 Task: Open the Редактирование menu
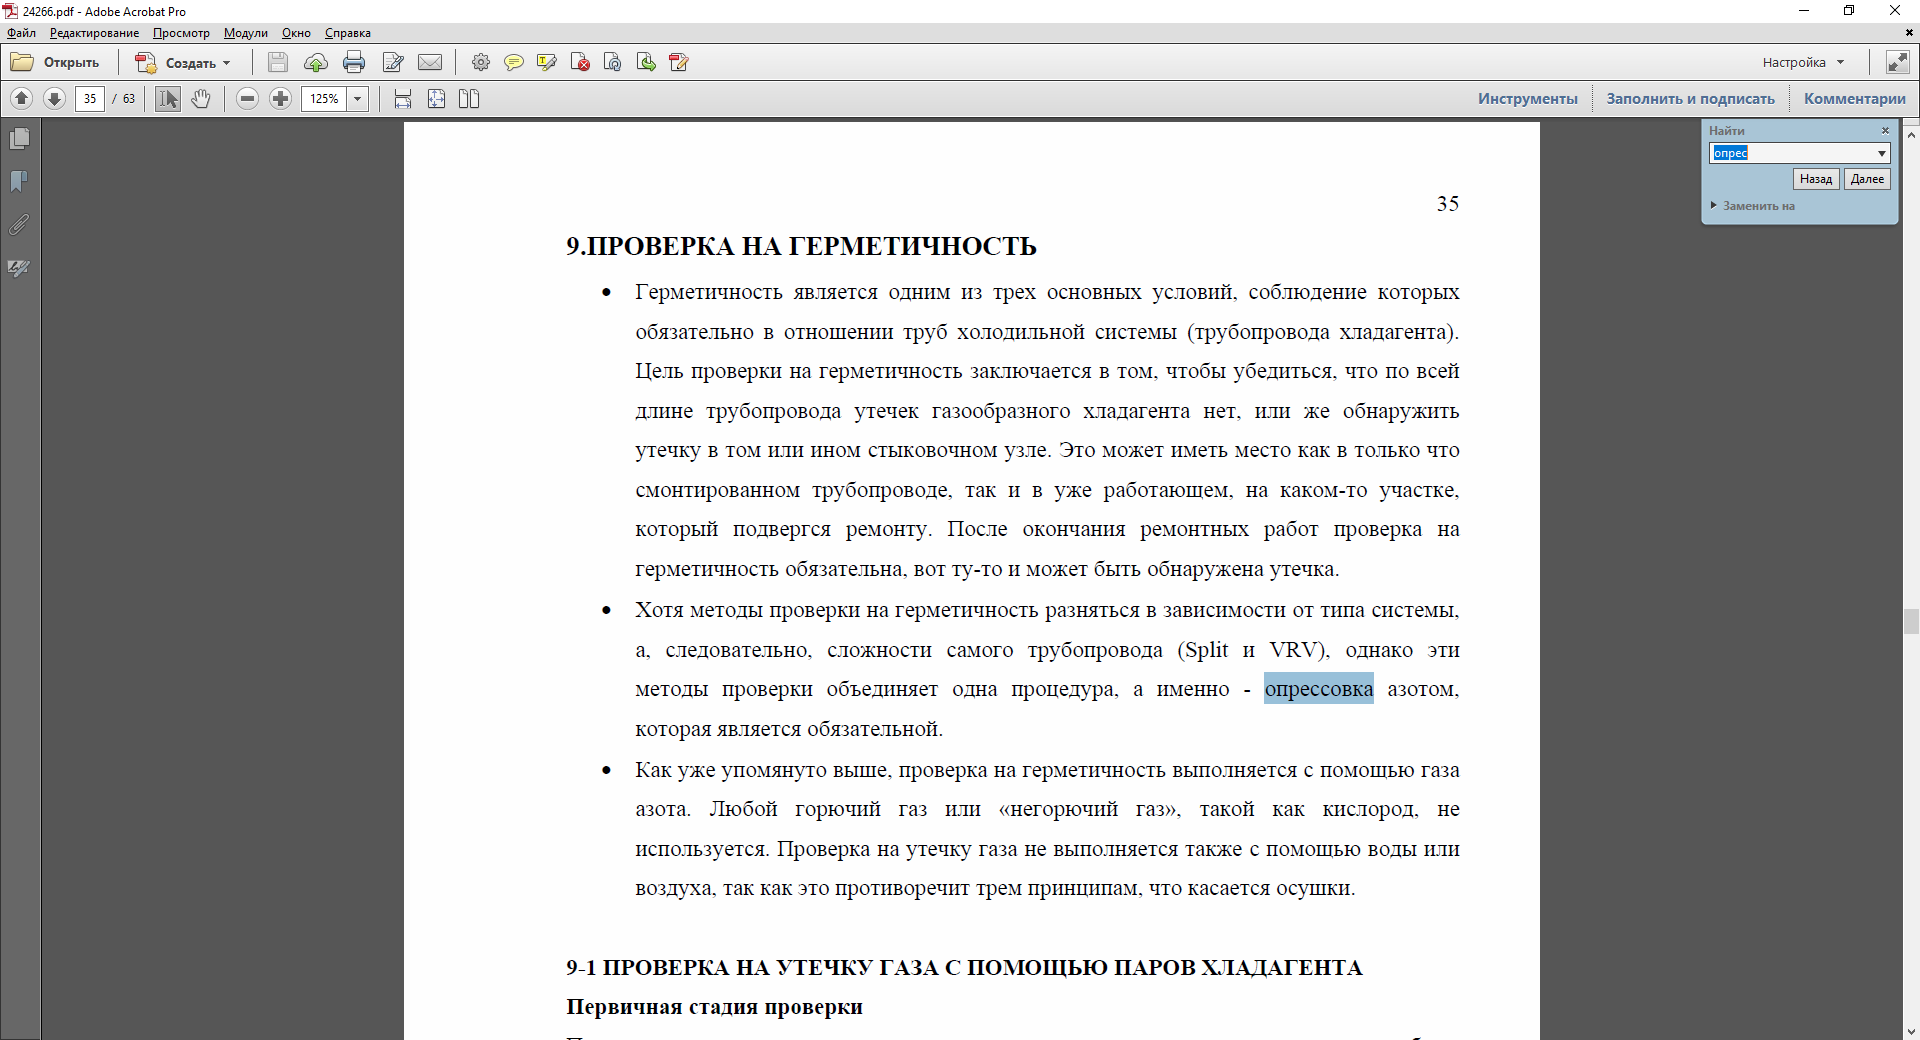[x=95, y=33]
